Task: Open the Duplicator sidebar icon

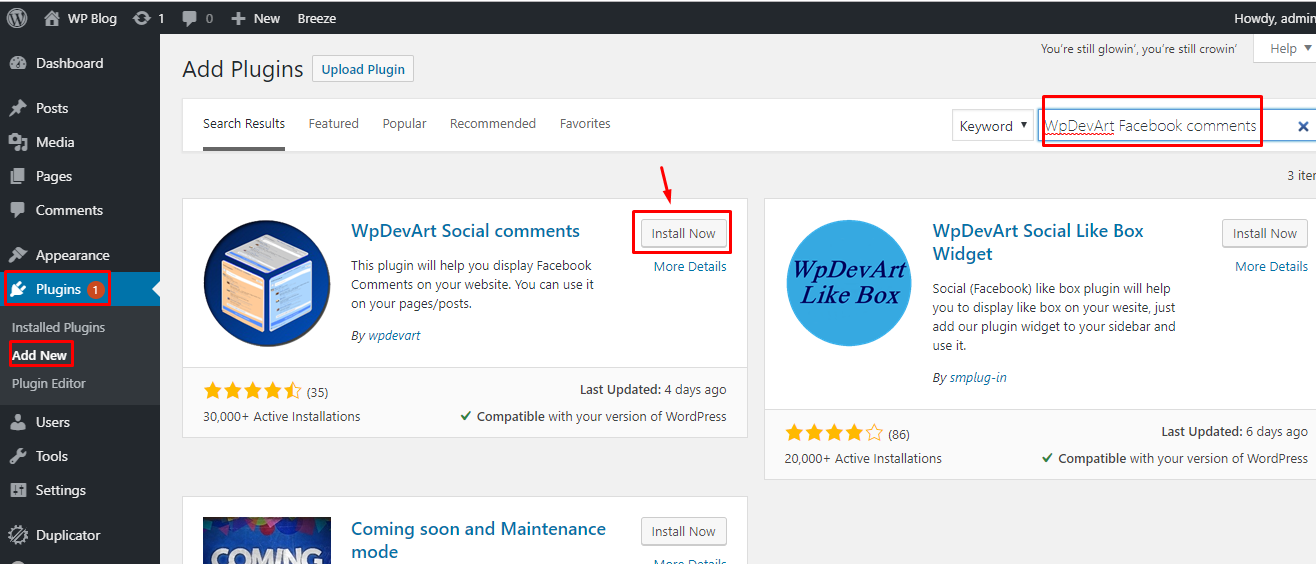Action: [18, 535]
